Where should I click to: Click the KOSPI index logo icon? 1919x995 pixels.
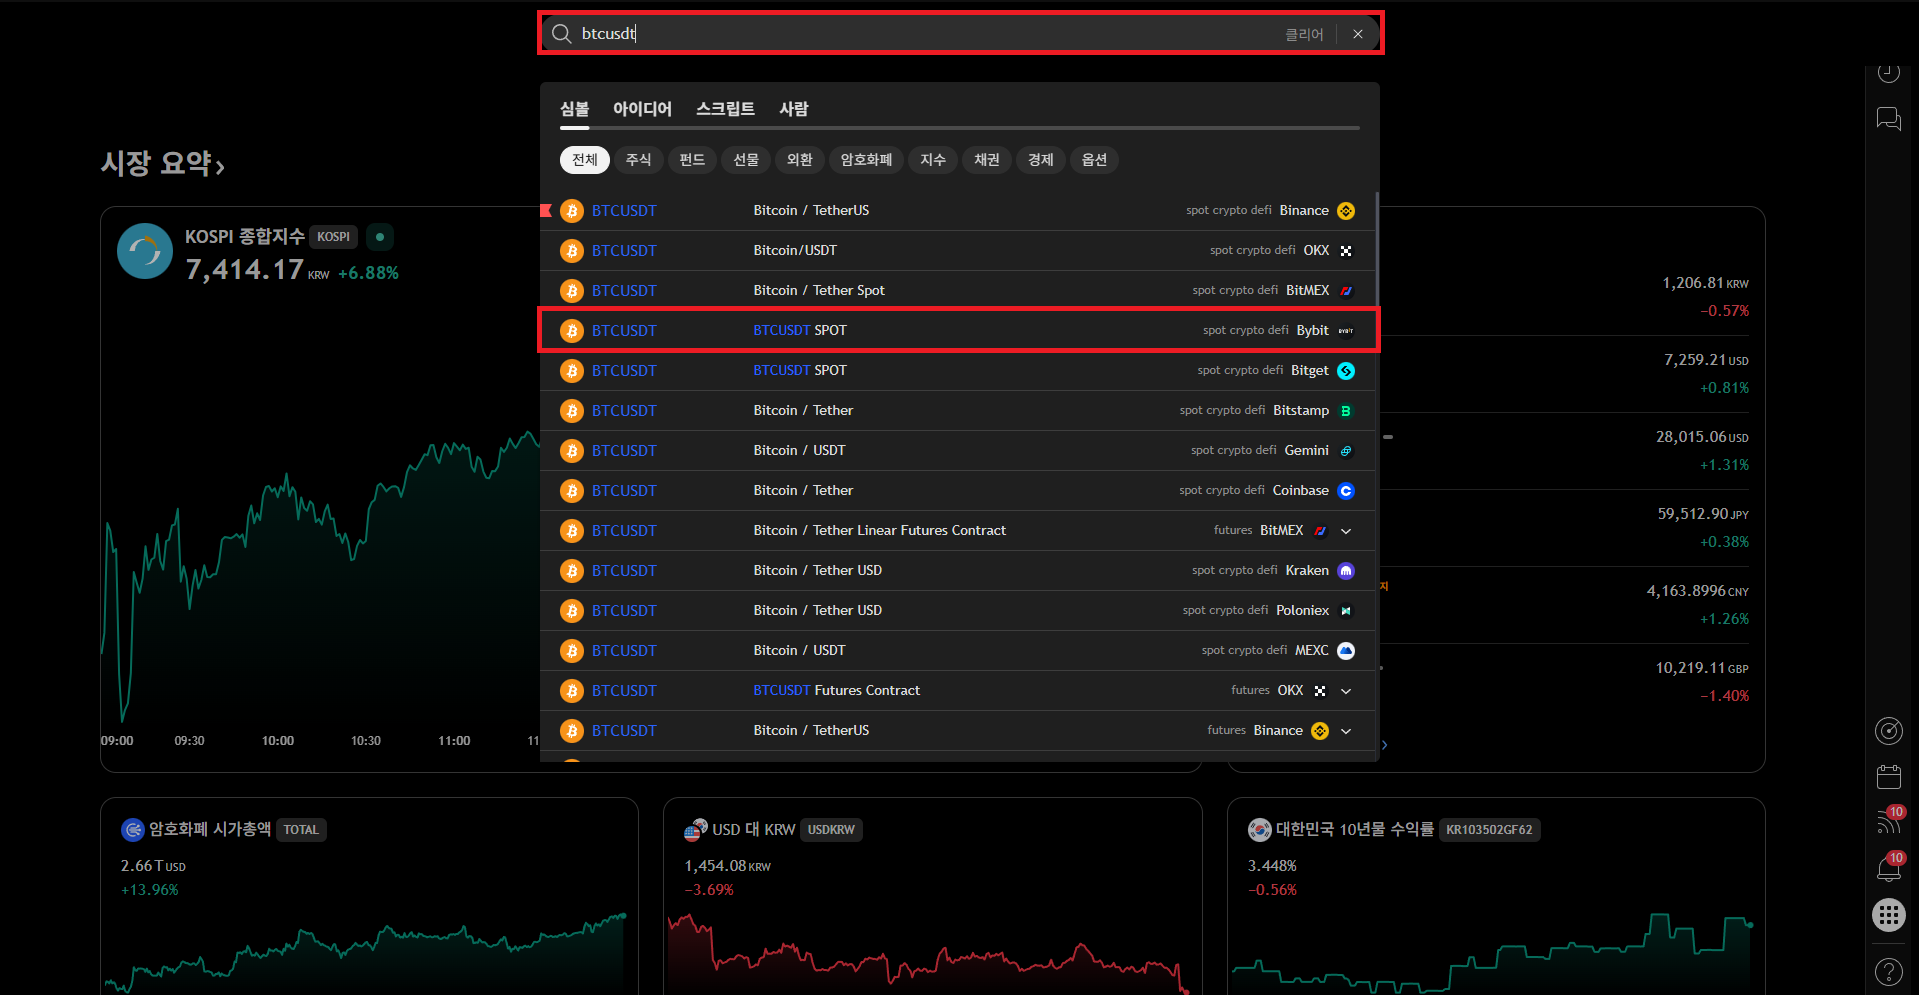pos(145,251)
